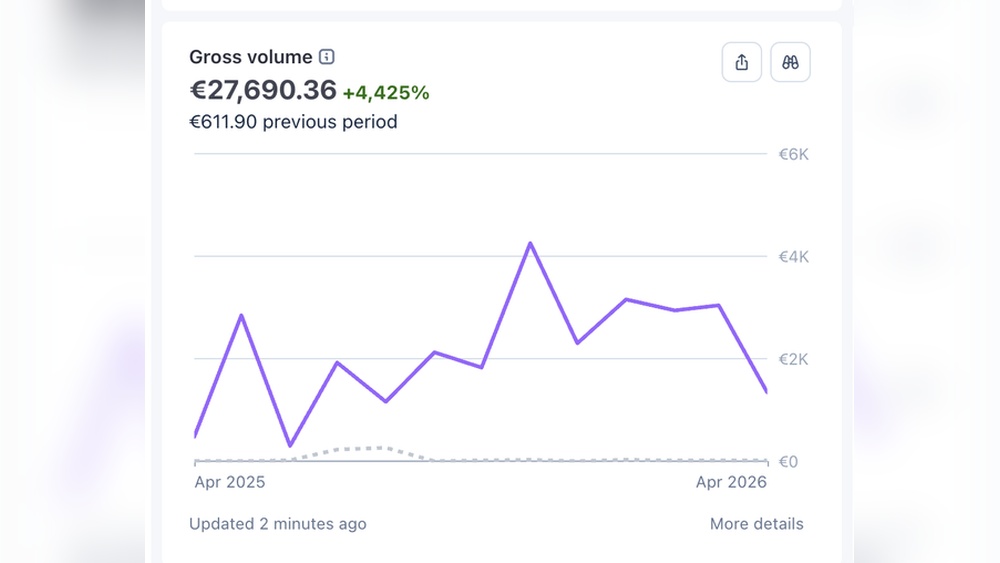
Task: Click the Gross volume heading
Action: [251, 57]
